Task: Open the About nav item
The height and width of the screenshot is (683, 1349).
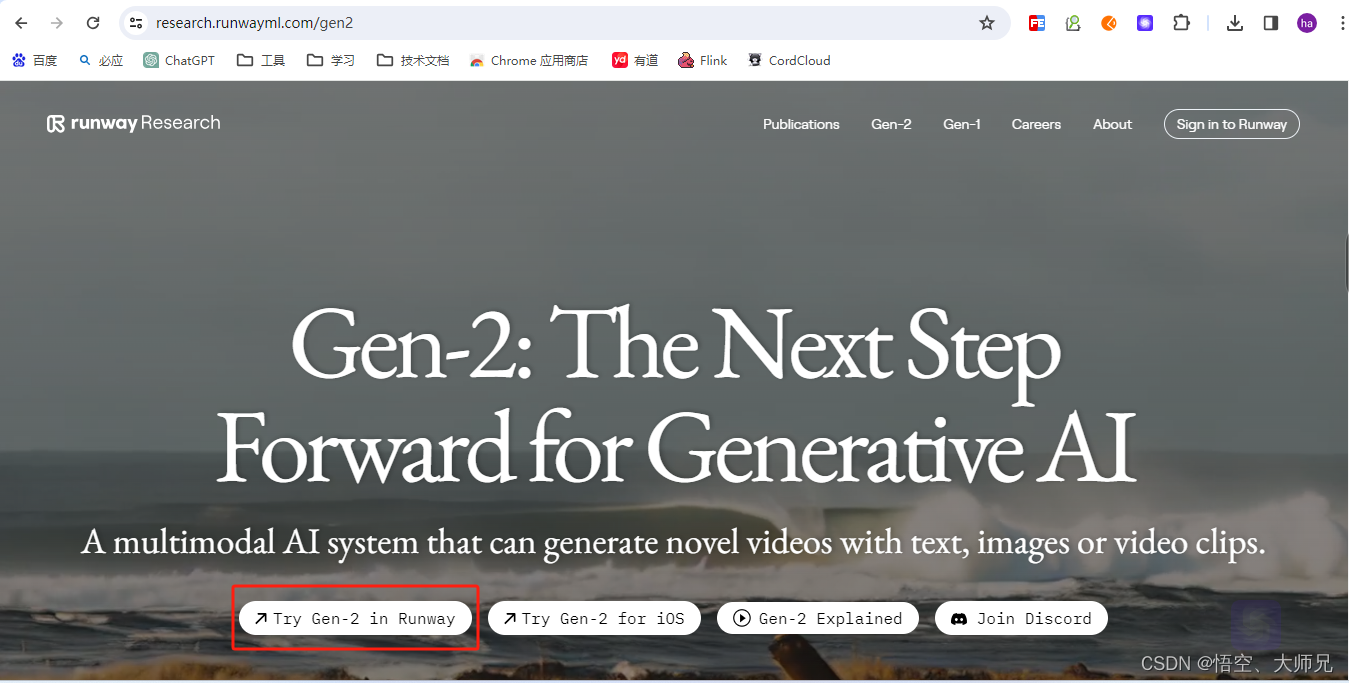Action: tap(1112, 124)
